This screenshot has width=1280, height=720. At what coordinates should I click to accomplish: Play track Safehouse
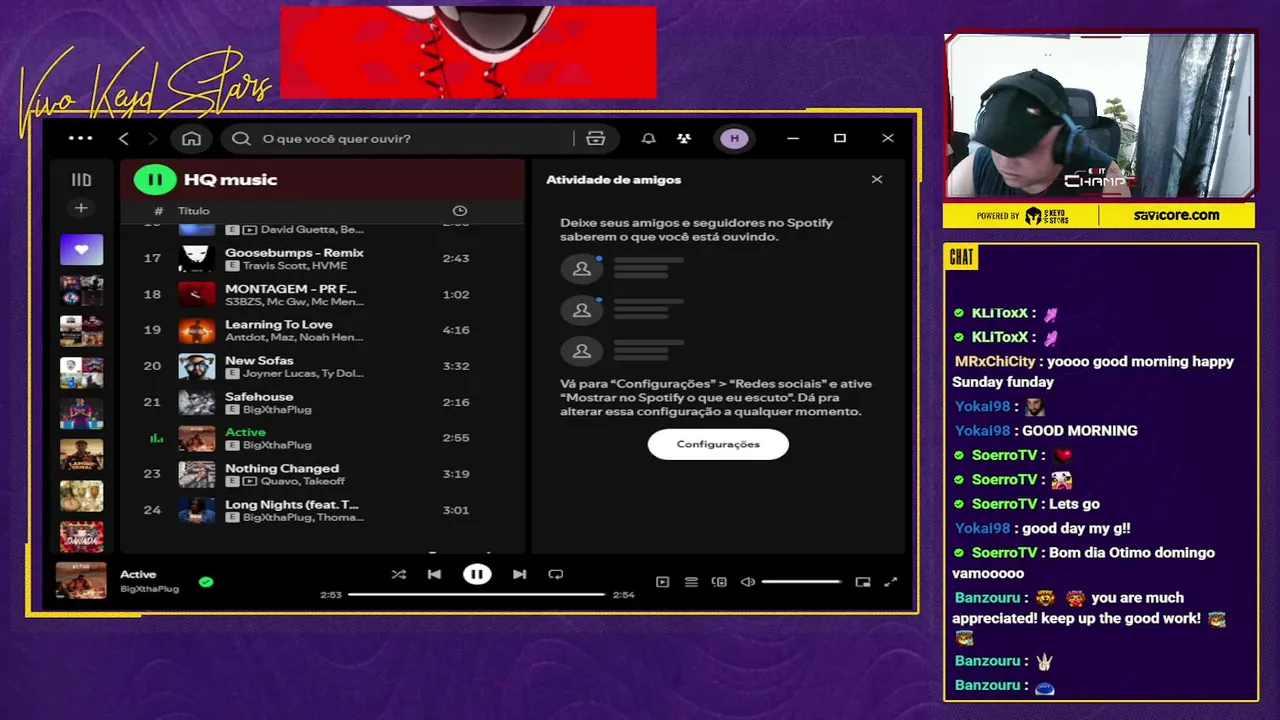tap(323, 402)
